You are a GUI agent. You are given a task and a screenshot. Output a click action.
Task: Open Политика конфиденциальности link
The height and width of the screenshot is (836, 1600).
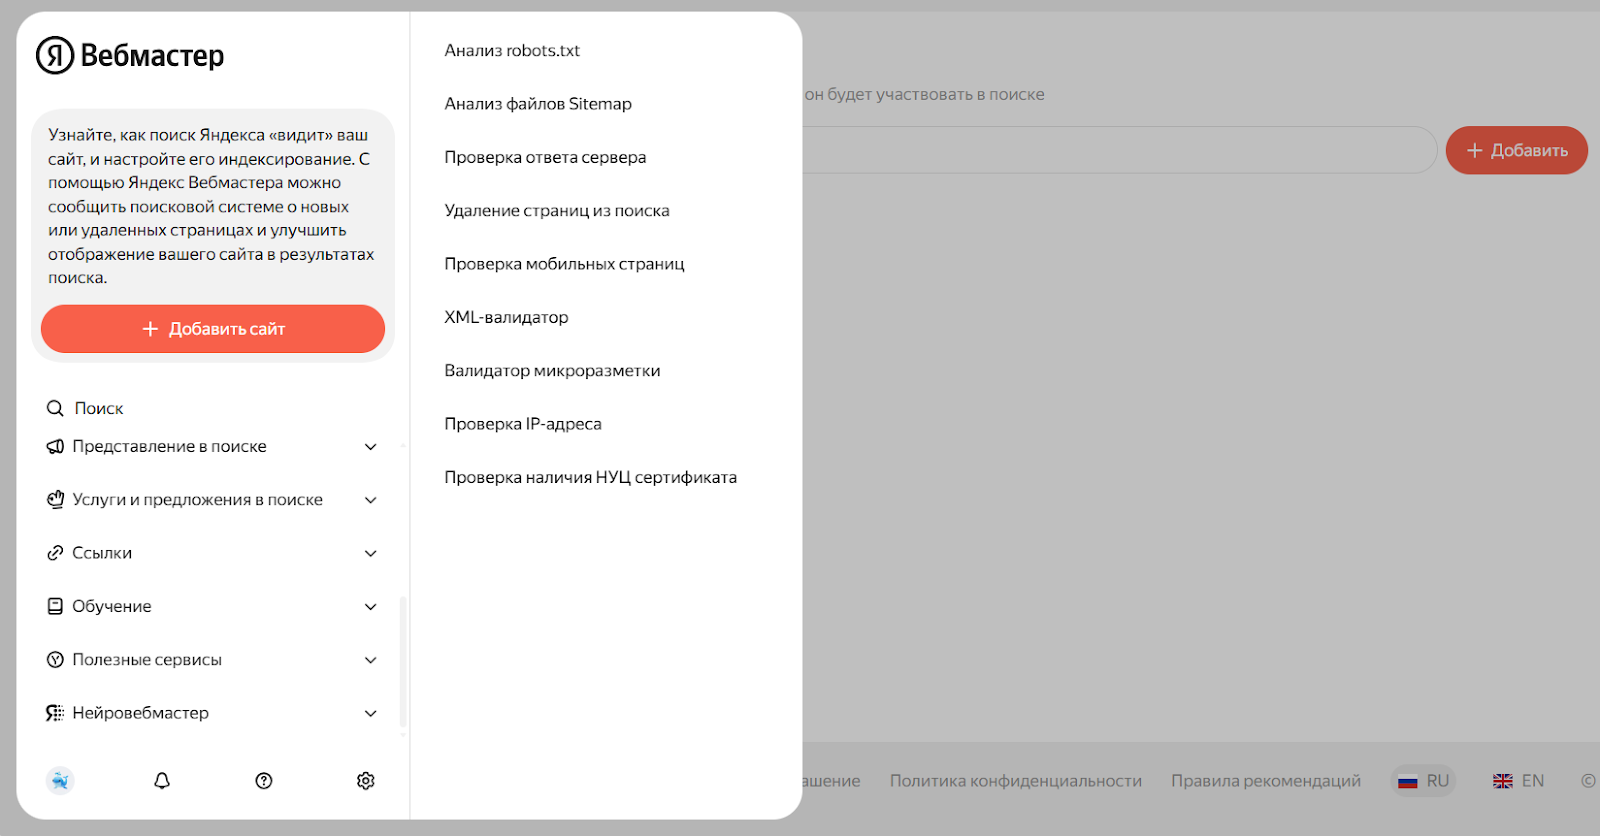[x=1016, y=781]
